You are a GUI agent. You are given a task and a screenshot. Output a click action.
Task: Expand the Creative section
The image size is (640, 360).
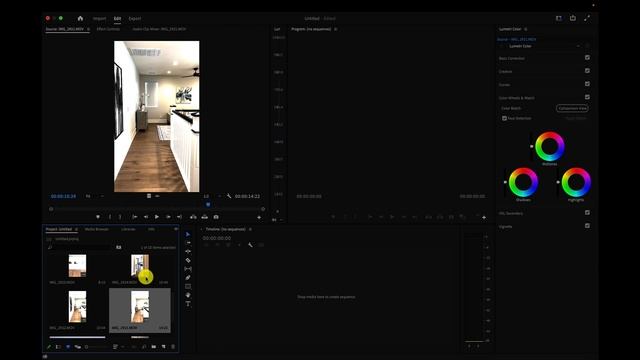coord(505,71)
